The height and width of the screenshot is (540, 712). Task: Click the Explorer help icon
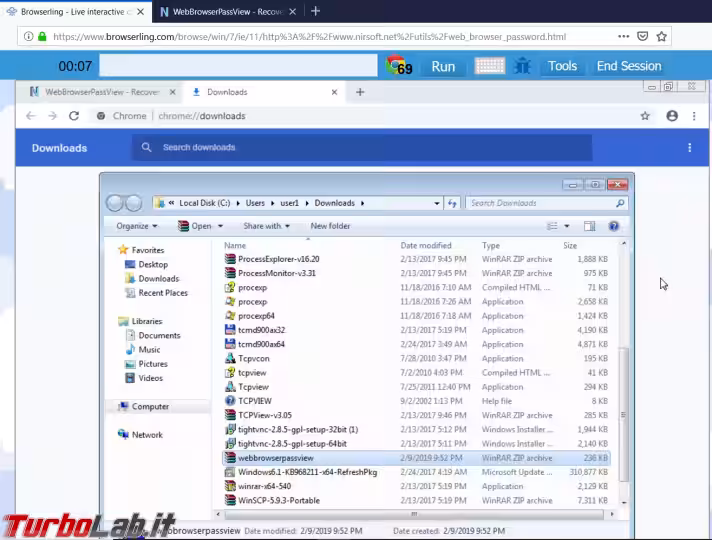(x=613, y=226)
